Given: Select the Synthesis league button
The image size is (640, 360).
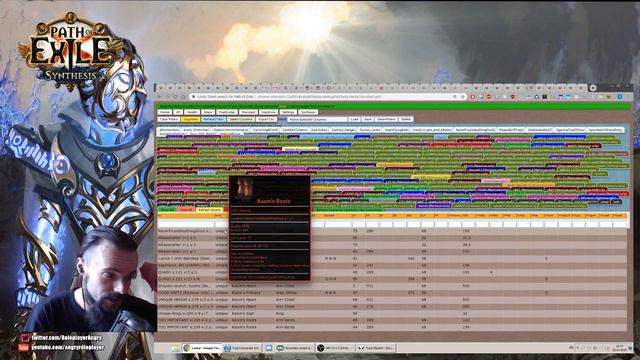Looking at the screenshot, I should pyautogui.click(x=308, y=112).
